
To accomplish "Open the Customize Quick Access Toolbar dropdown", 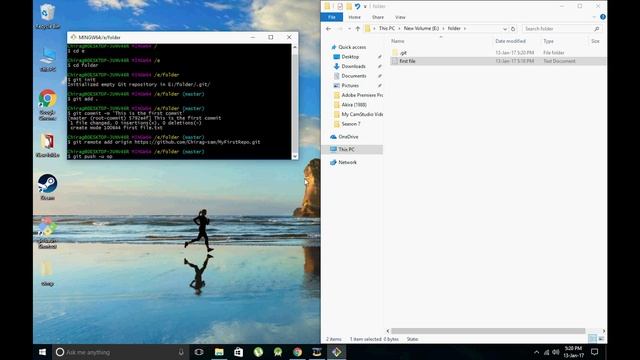I will pyautogui.click(x=365, y=7).
